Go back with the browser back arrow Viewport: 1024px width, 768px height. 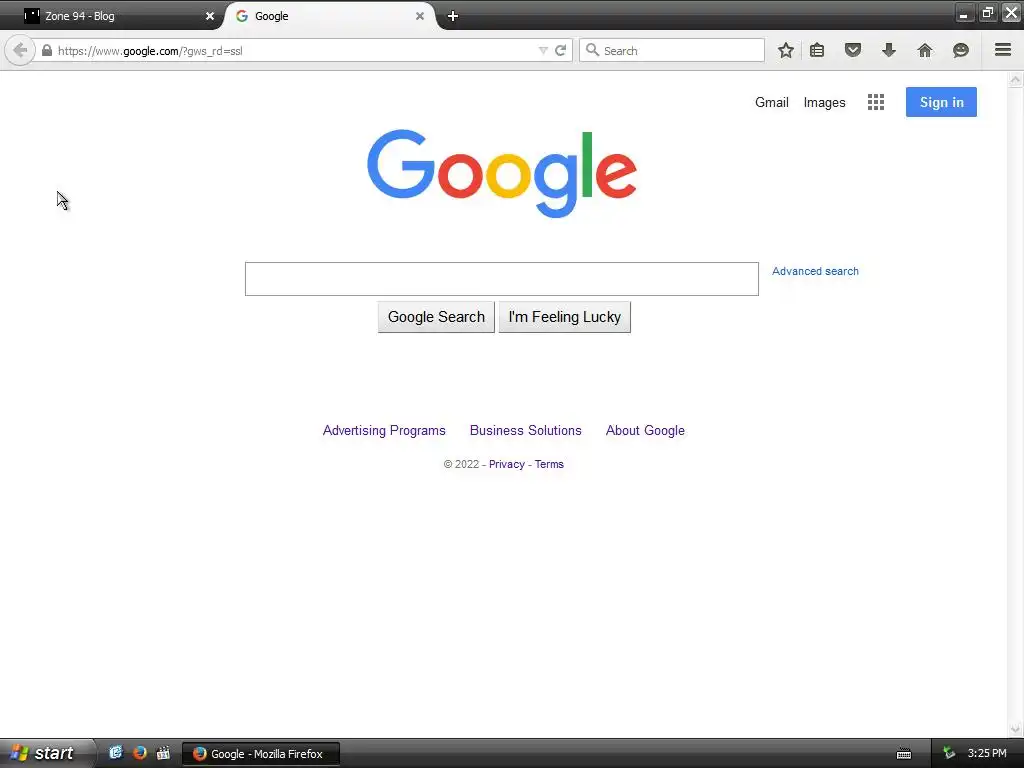point(20,50)
